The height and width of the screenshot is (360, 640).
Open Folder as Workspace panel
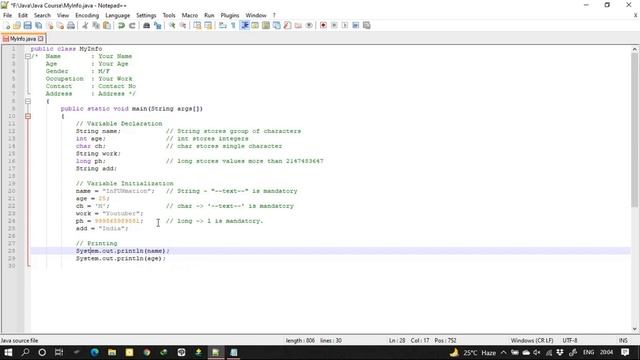click(x=298, y=25)
